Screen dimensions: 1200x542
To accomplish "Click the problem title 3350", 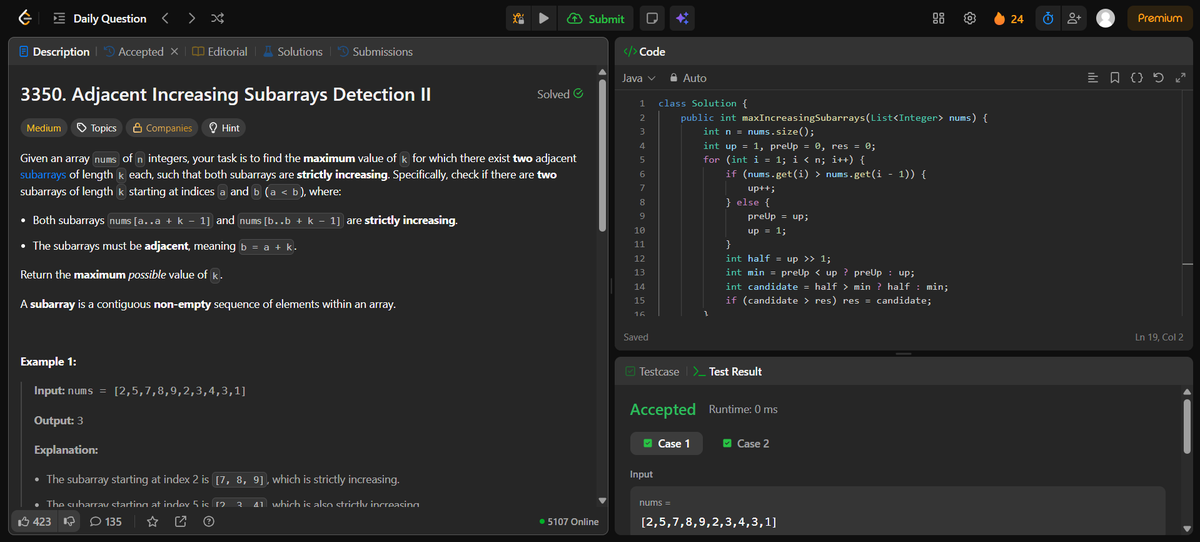I will point(225,95).
